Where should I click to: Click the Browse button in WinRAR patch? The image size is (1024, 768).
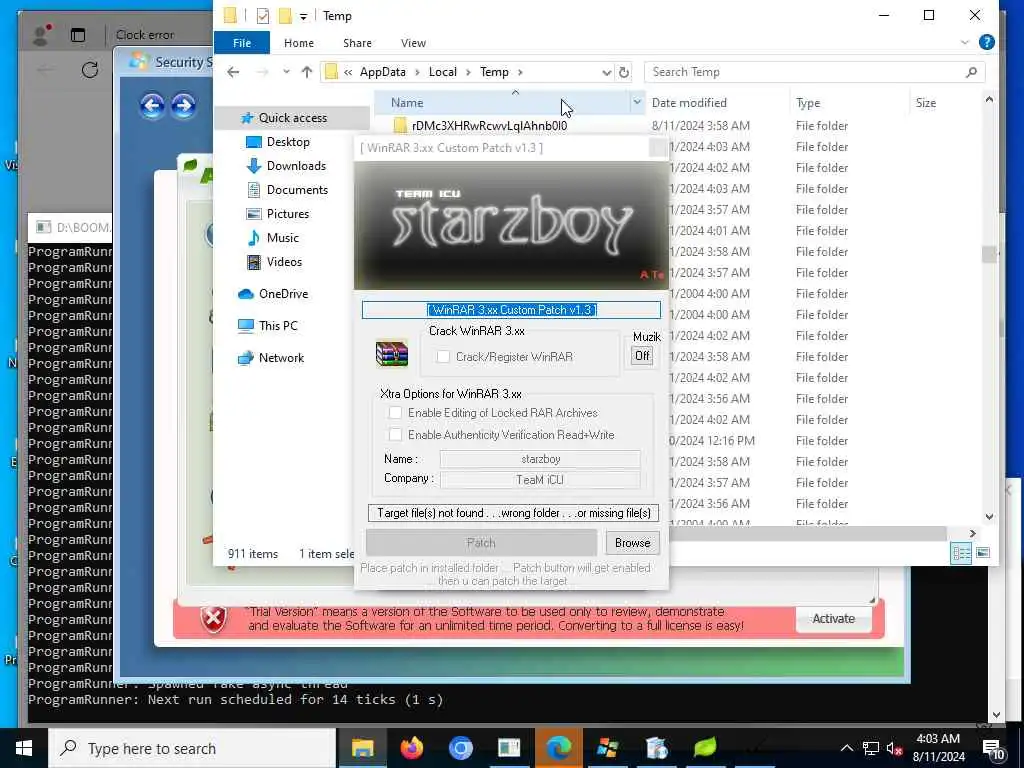click(x=632, y=543)
